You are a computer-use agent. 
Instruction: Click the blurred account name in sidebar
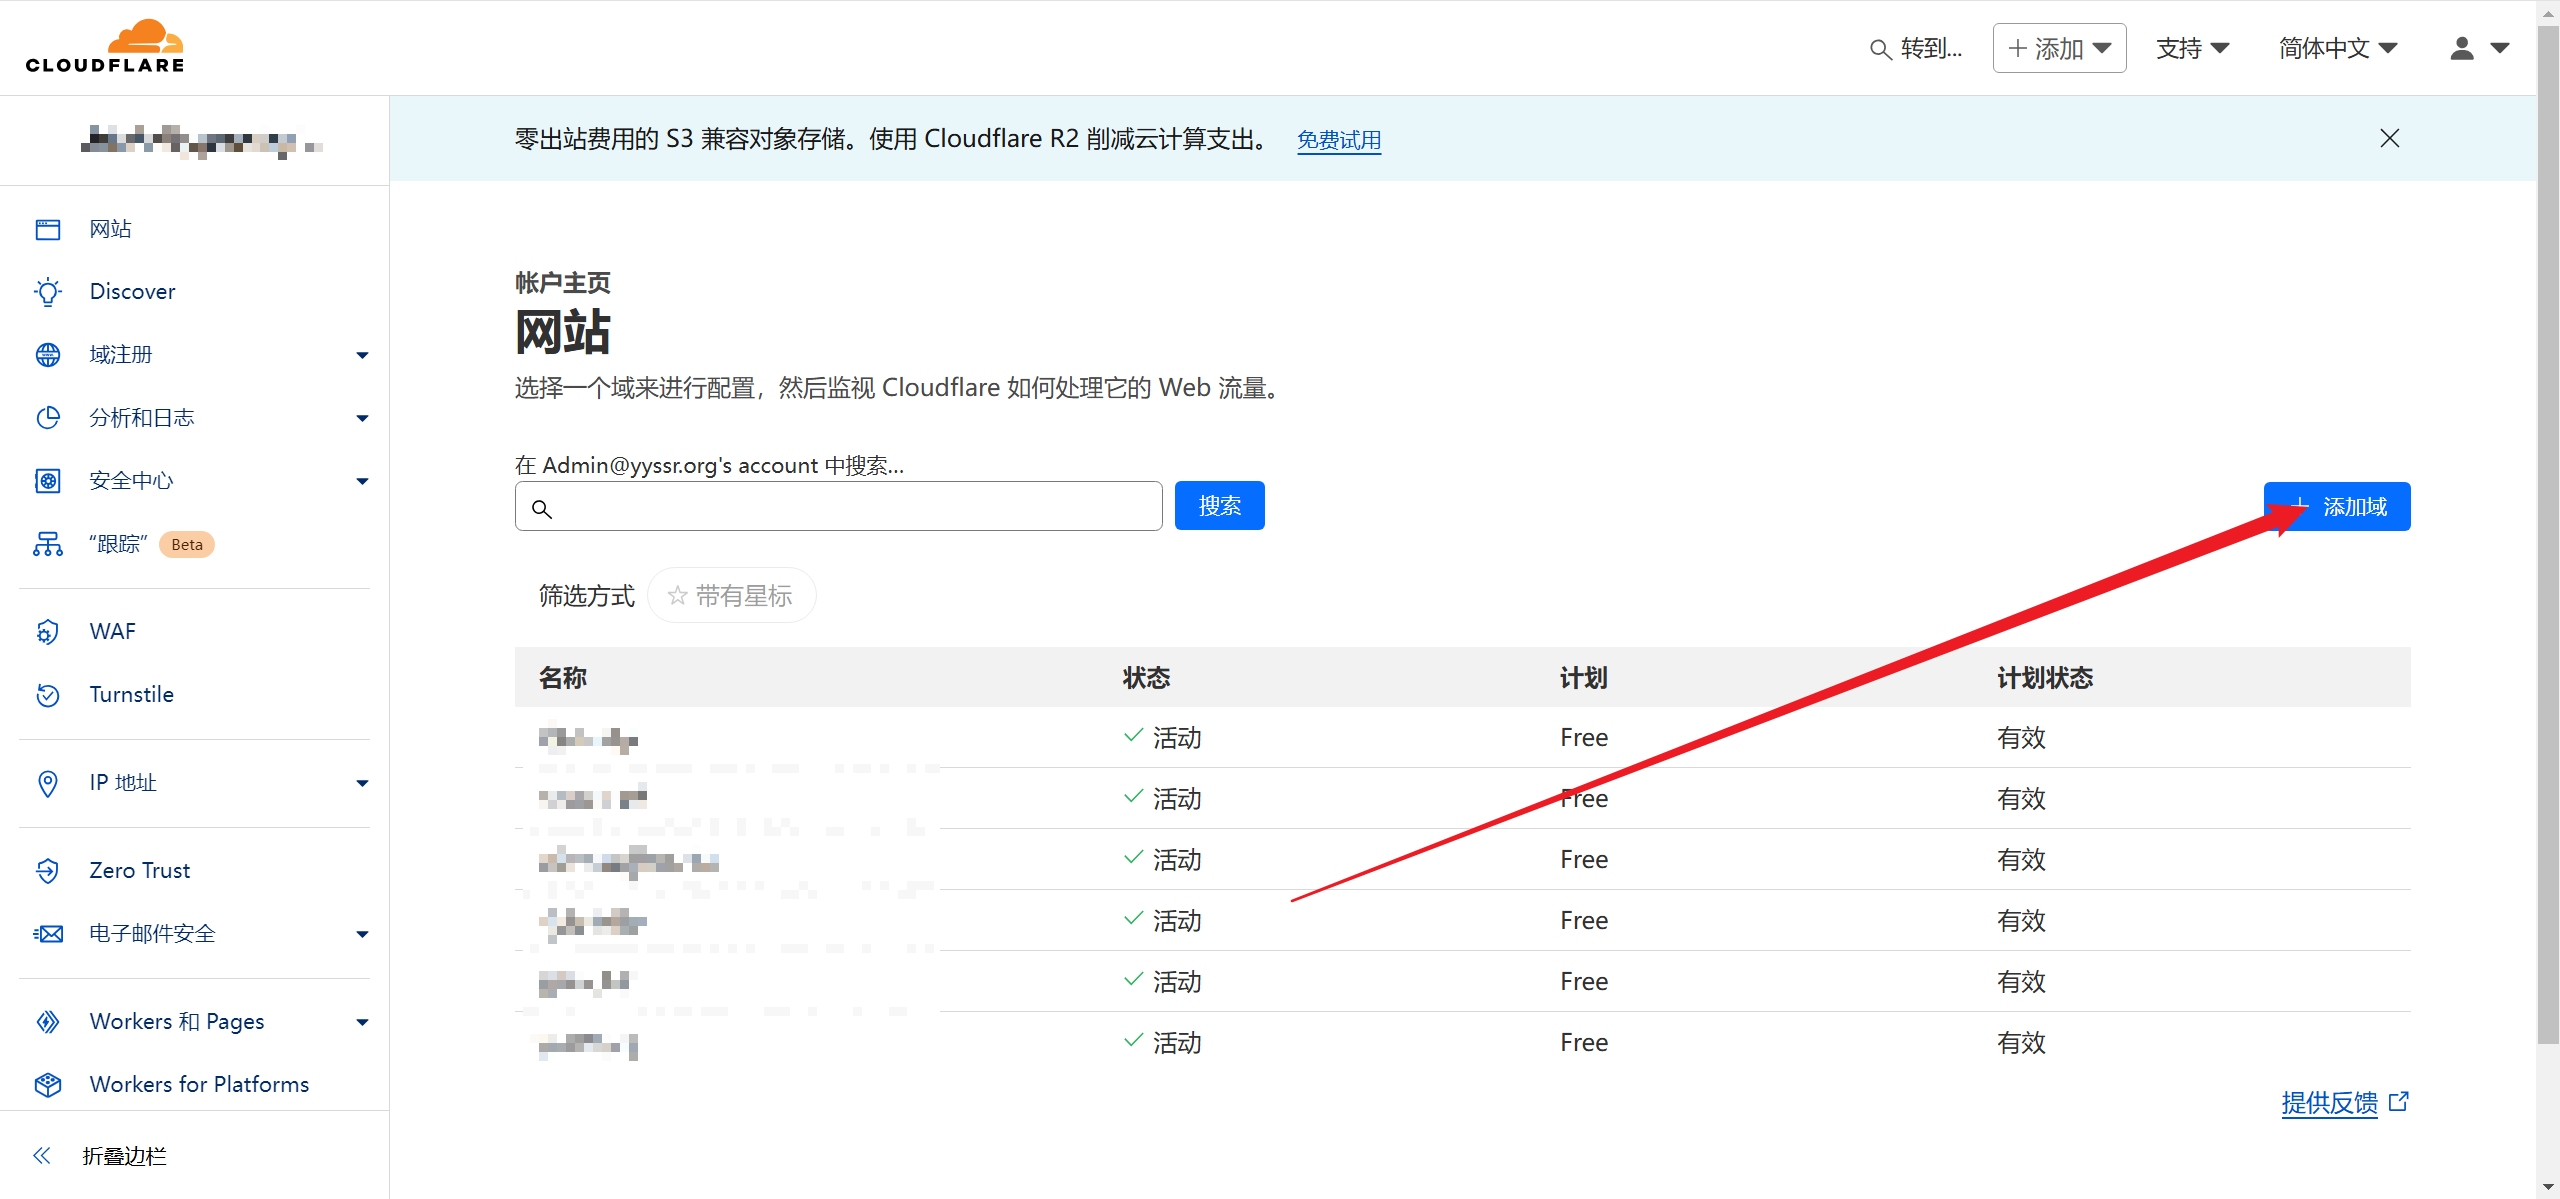point(200,141)
